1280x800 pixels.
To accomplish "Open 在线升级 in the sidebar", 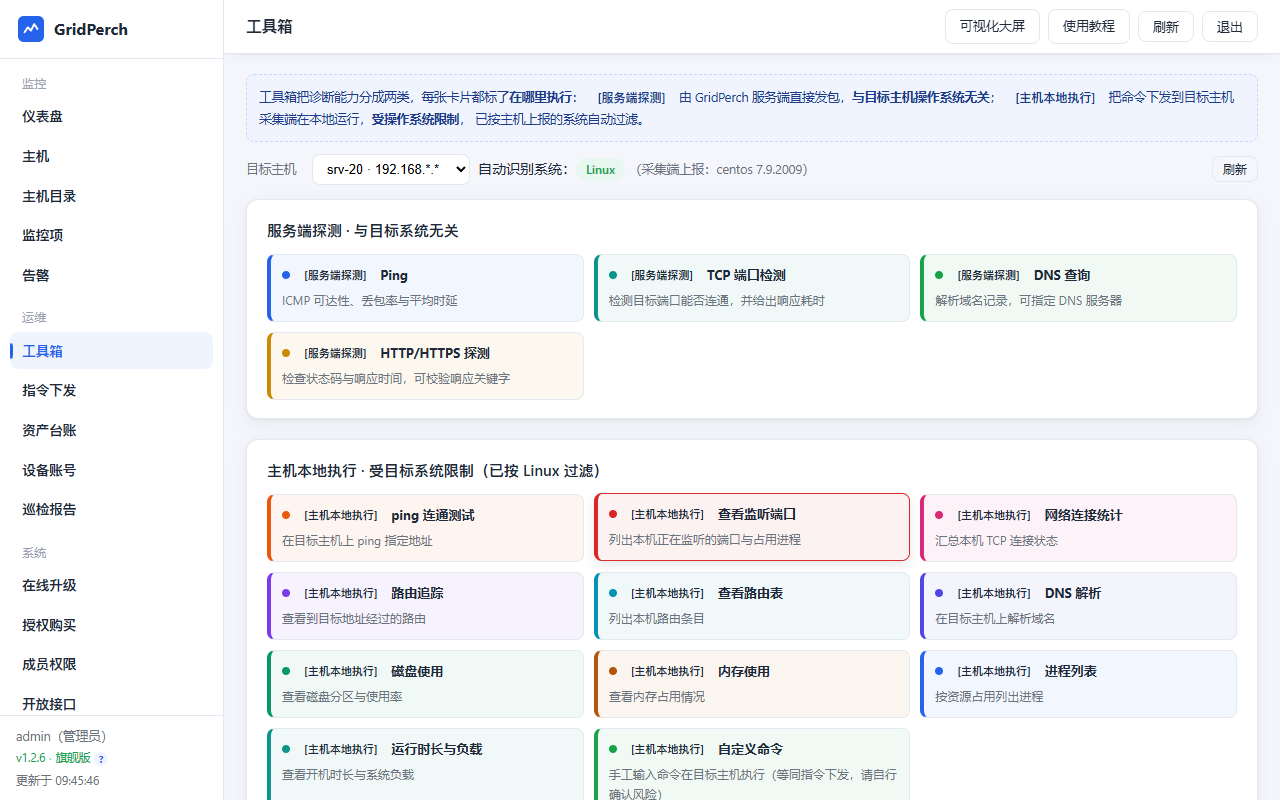I will tap(111, 585).
